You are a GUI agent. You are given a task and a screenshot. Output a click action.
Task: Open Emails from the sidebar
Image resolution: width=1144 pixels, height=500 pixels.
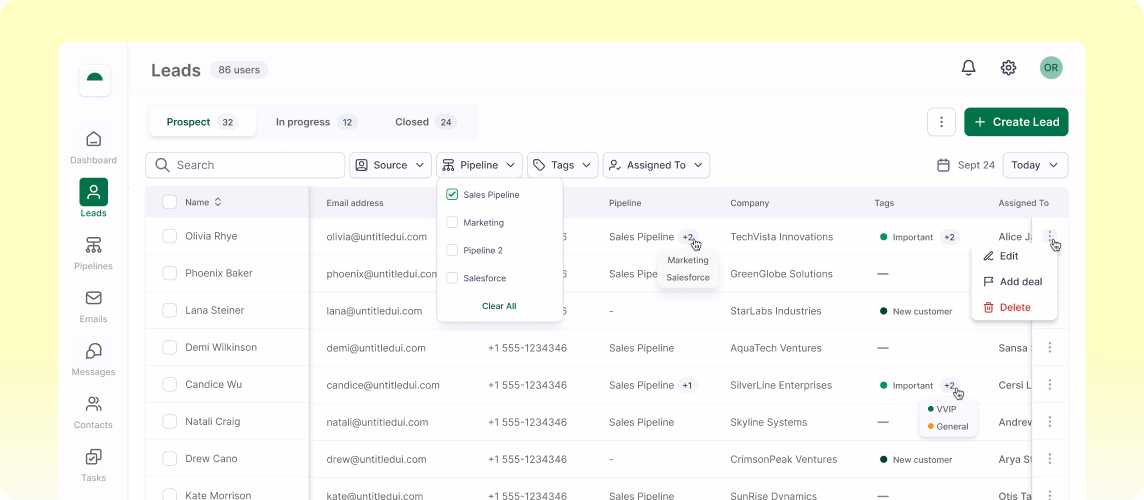pos(93,298)
